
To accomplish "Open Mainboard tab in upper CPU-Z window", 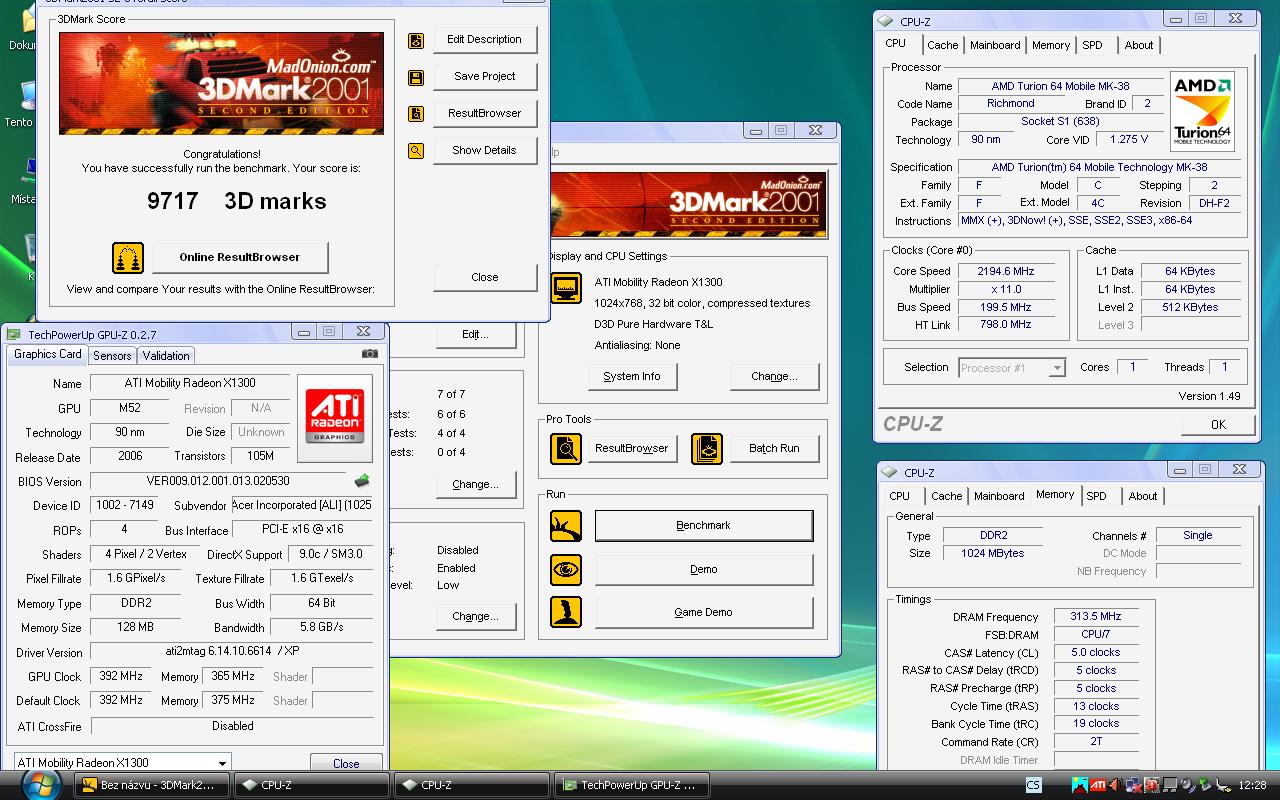I will [995, 45].
